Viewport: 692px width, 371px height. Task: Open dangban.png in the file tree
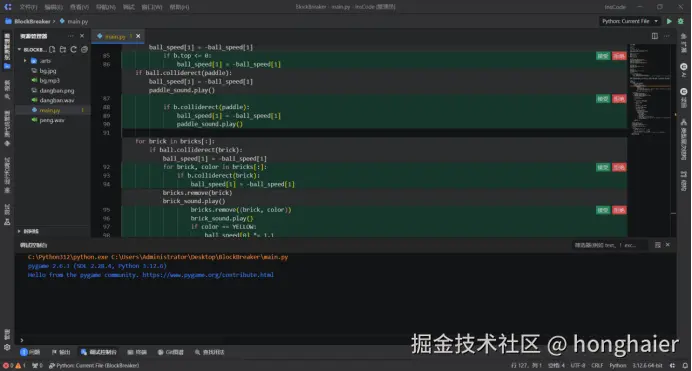pos(56,90)
